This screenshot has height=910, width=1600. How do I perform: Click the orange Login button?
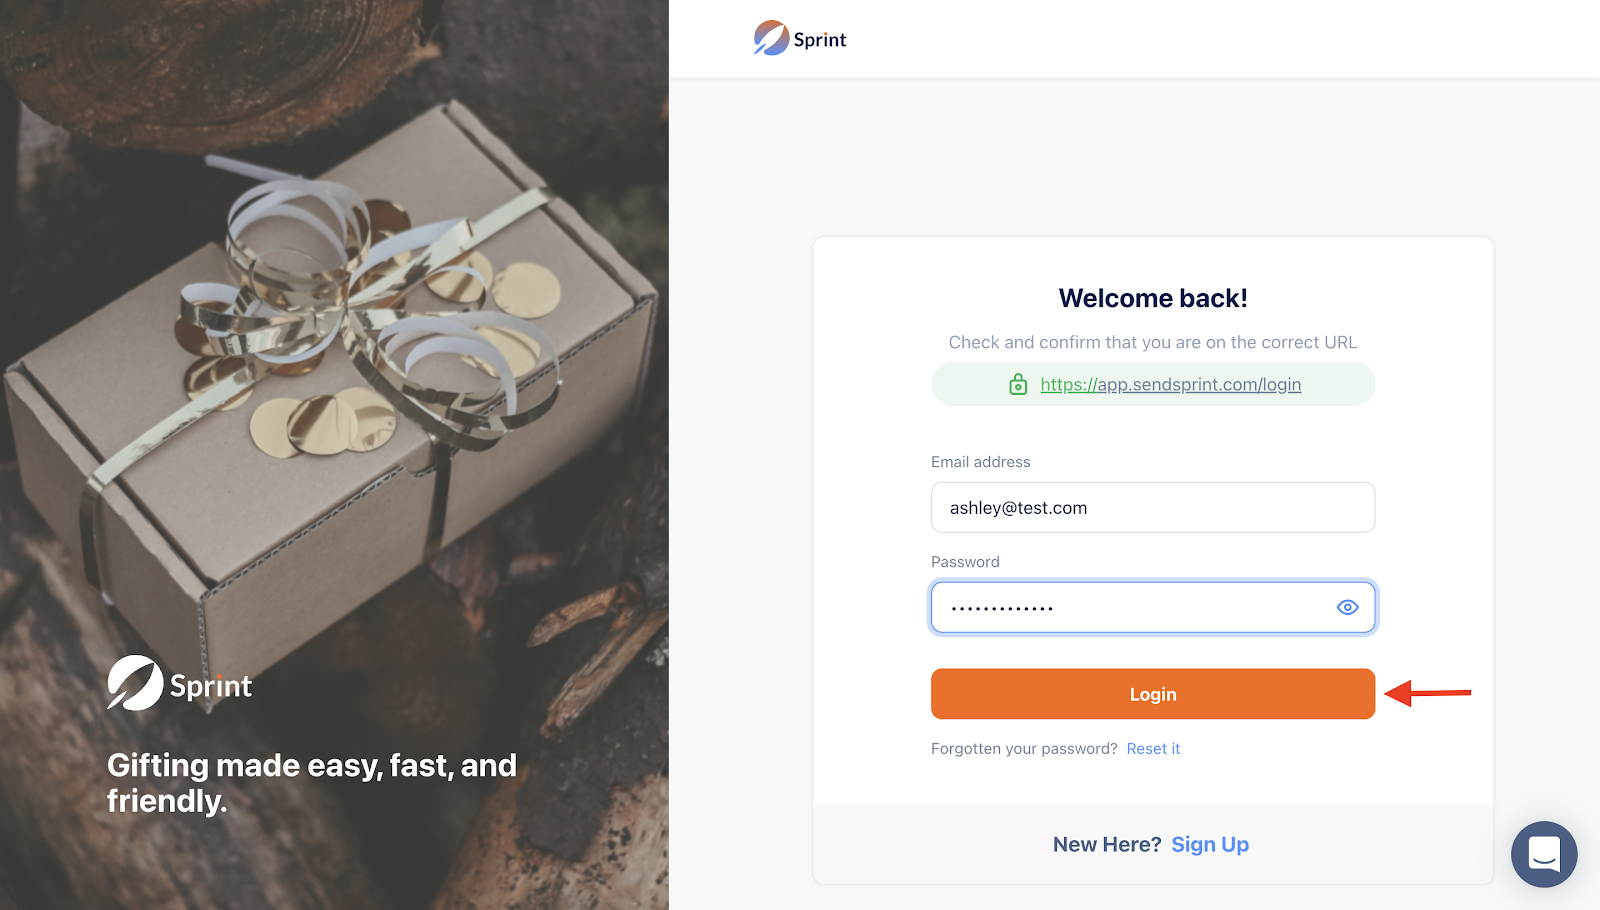pos(1152,694)
